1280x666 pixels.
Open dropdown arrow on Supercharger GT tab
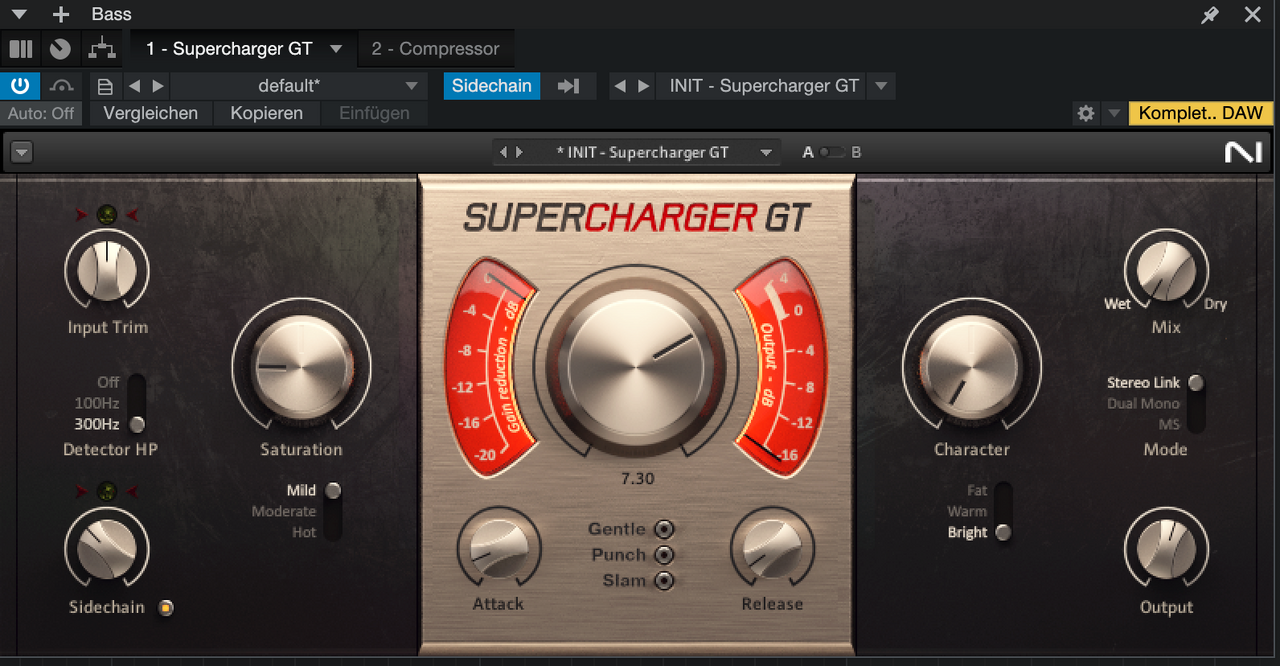336,49
